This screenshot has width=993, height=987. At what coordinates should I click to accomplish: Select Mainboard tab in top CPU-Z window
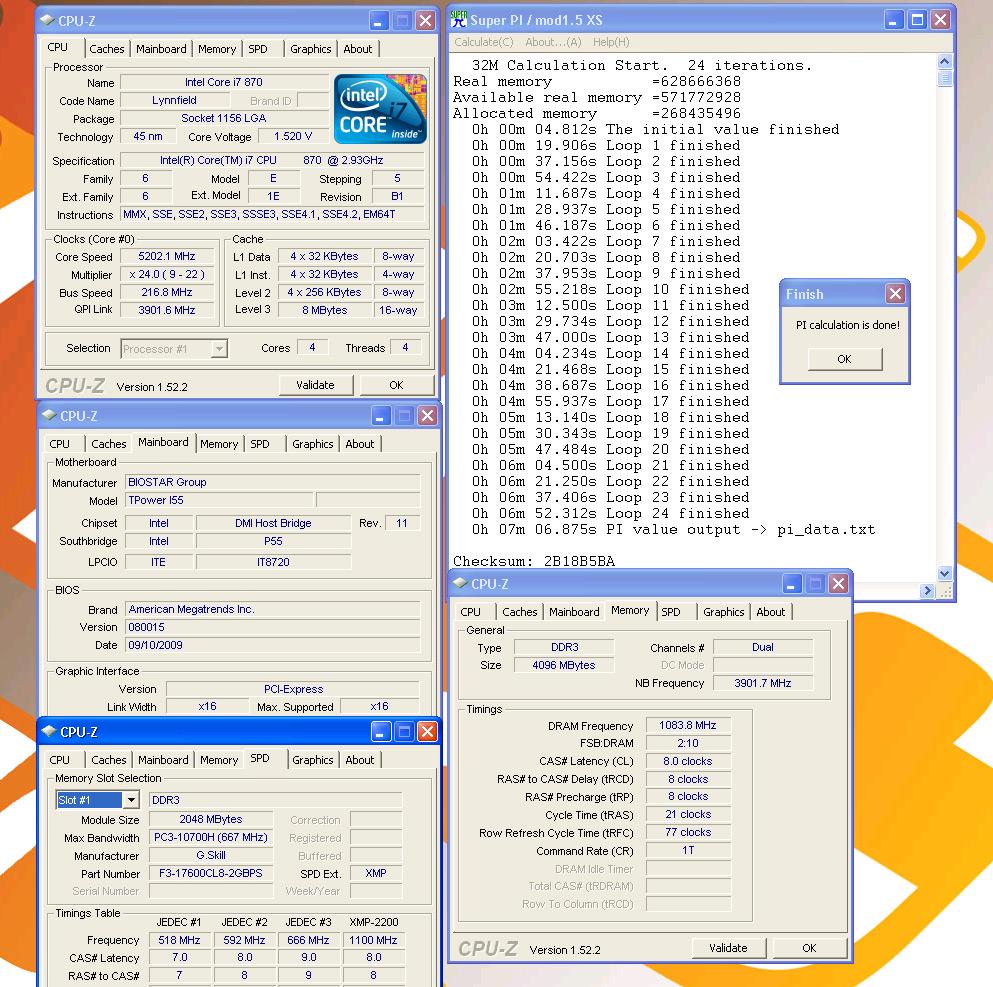coord(161,49)
